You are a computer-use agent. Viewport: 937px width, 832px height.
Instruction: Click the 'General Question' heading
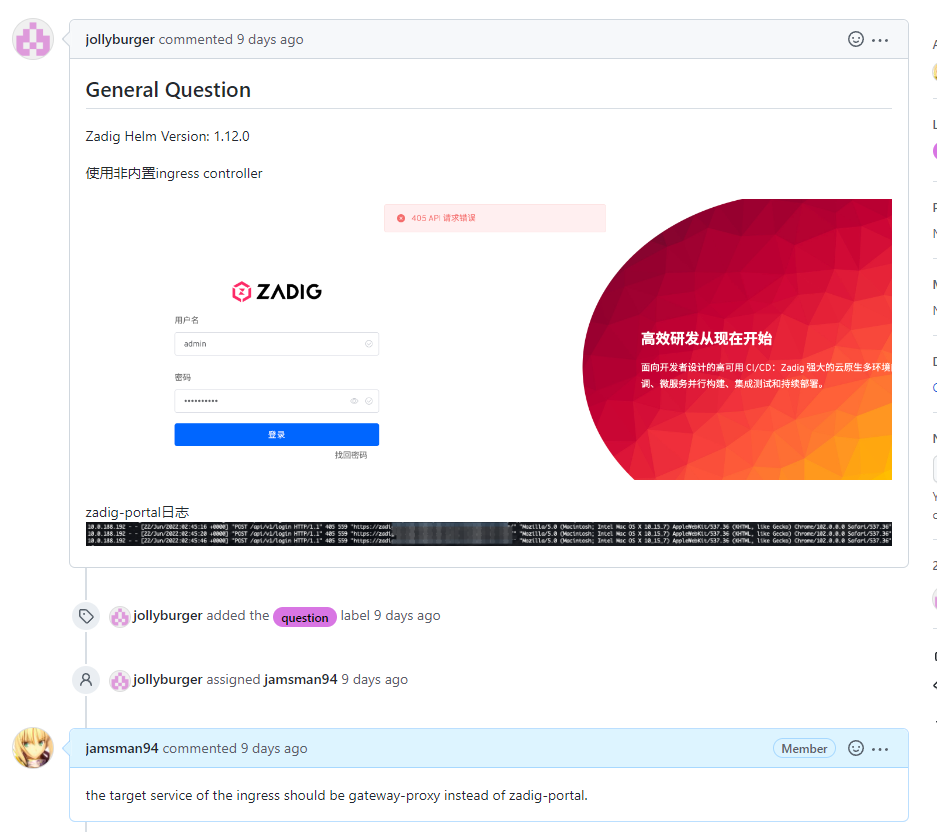click(x=169, y=90)
